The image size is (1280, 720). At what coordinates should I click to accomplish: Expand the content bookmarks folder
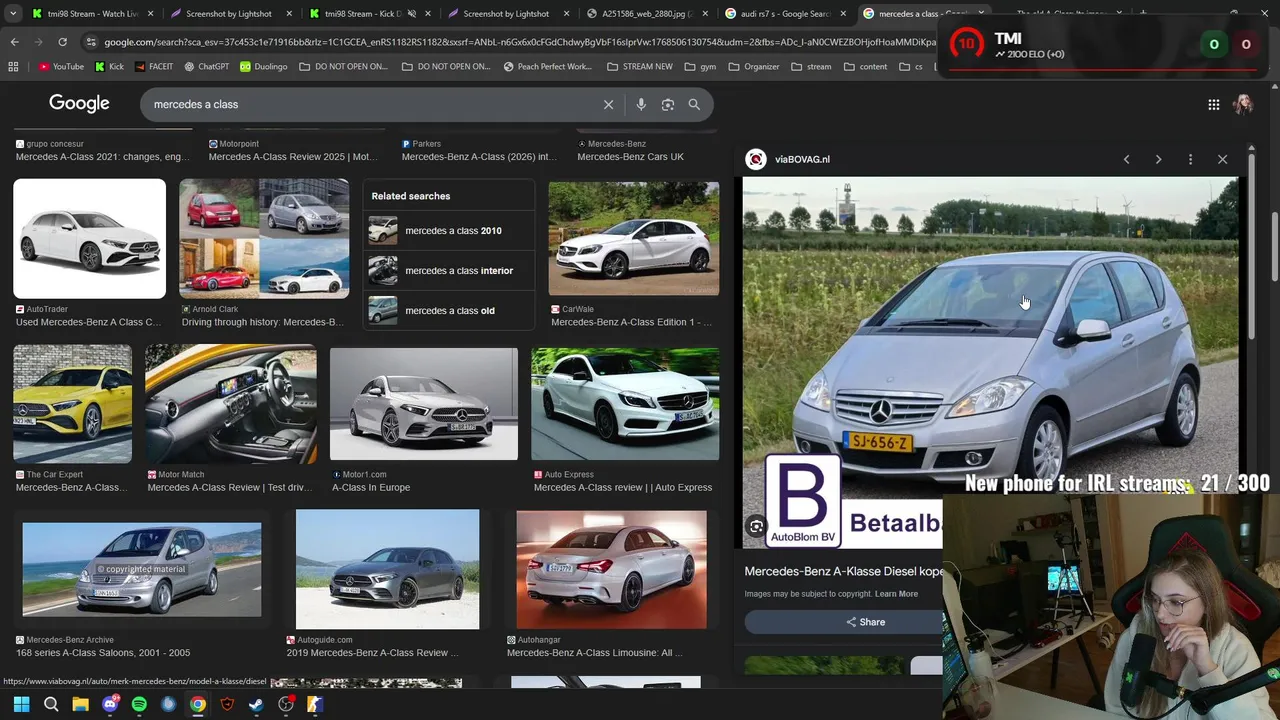click(x=865, y=66)
